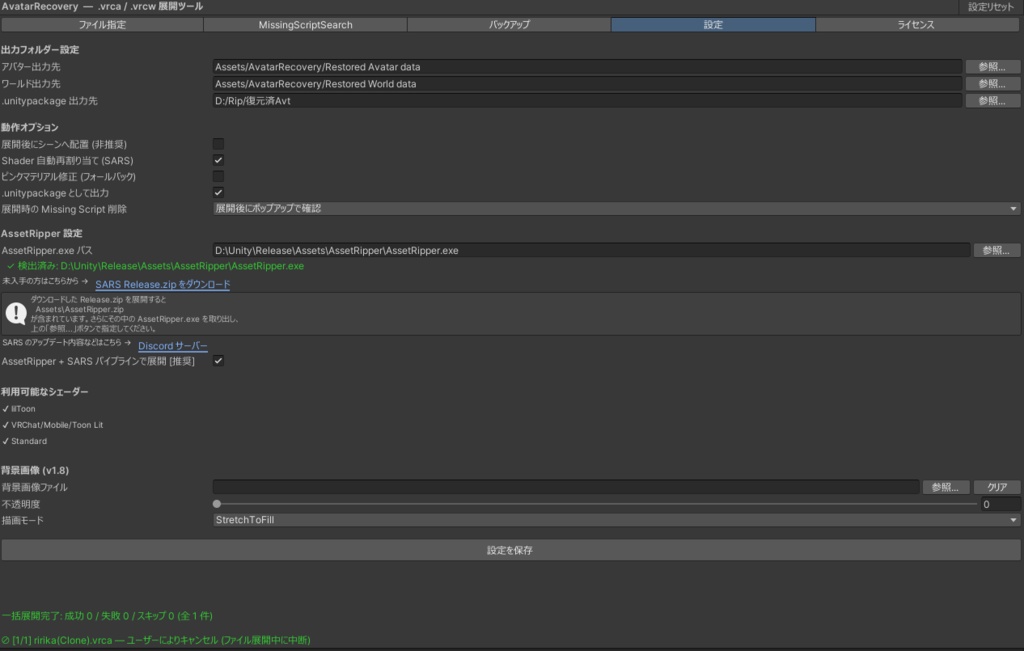Viewport: 1024px width, 651px height.
Task: Browse for 背景画像ファイル
Action: (945, 487)
